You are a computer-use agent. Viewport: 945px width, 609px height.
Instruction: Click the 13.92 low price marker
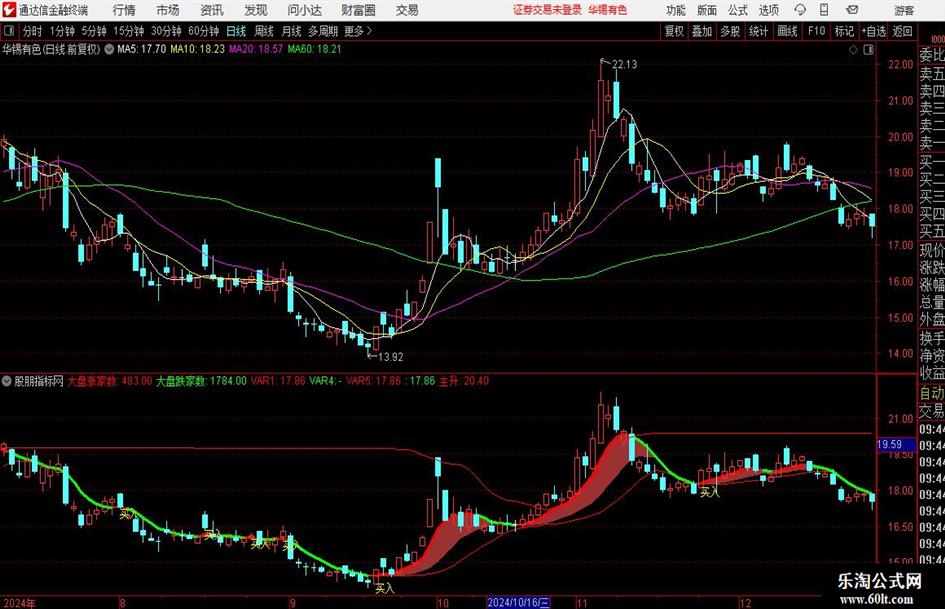tap(390, 357)
